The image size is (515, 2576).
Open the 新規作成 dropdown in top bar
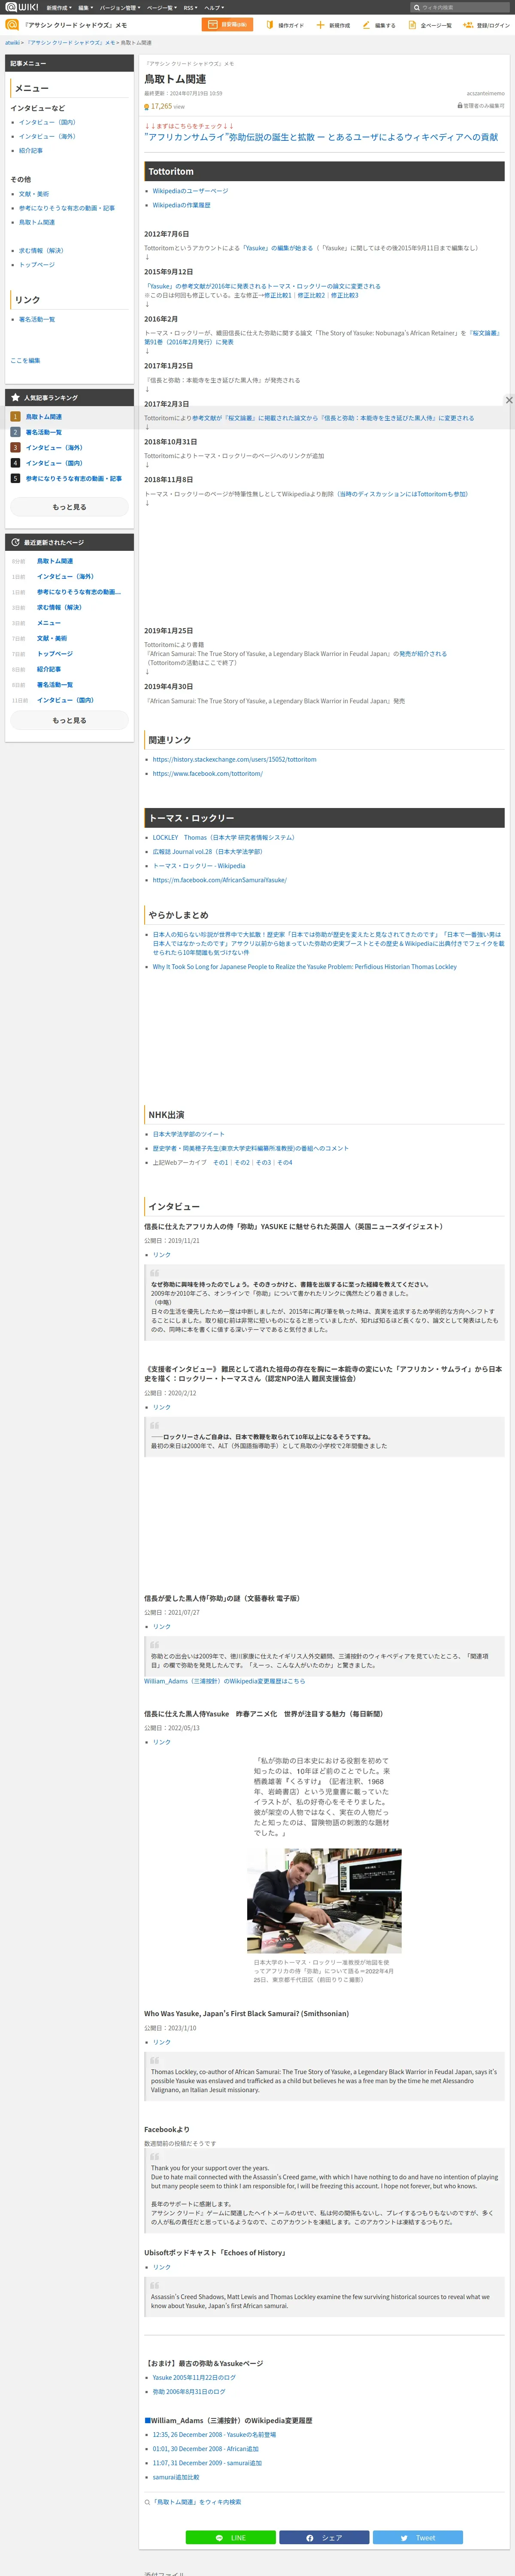coord(59,8)
